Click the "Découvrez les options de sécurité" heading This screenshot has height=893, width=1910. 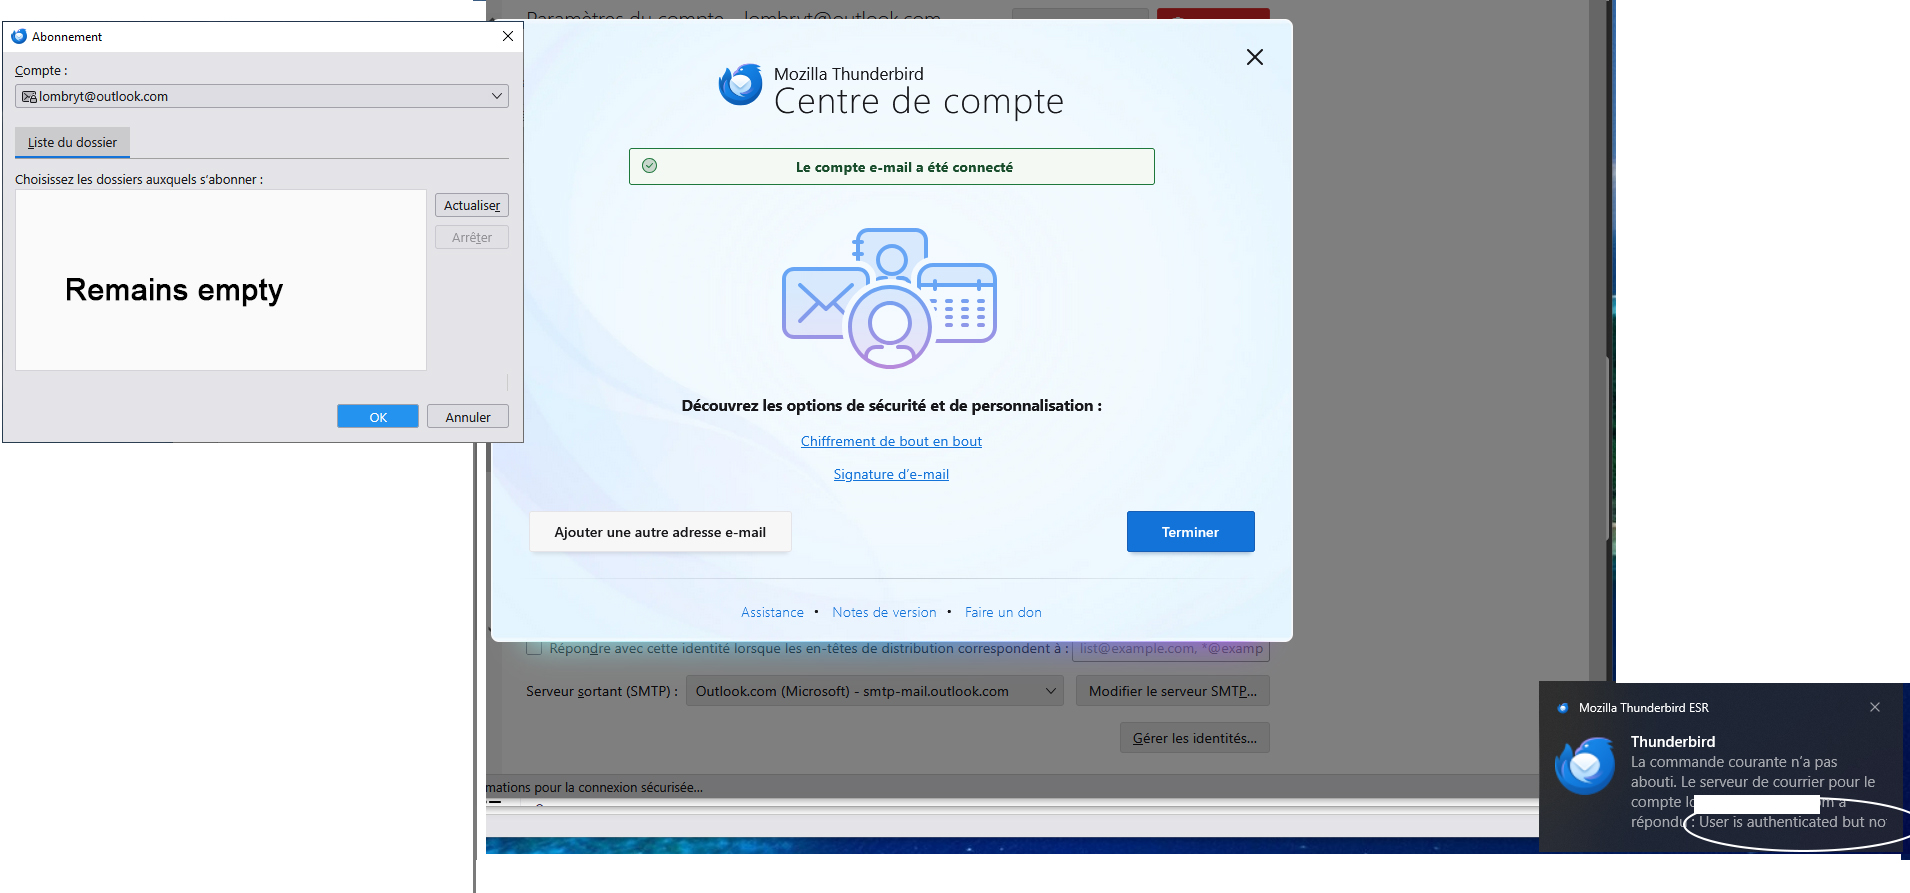(x=891, y=405)
